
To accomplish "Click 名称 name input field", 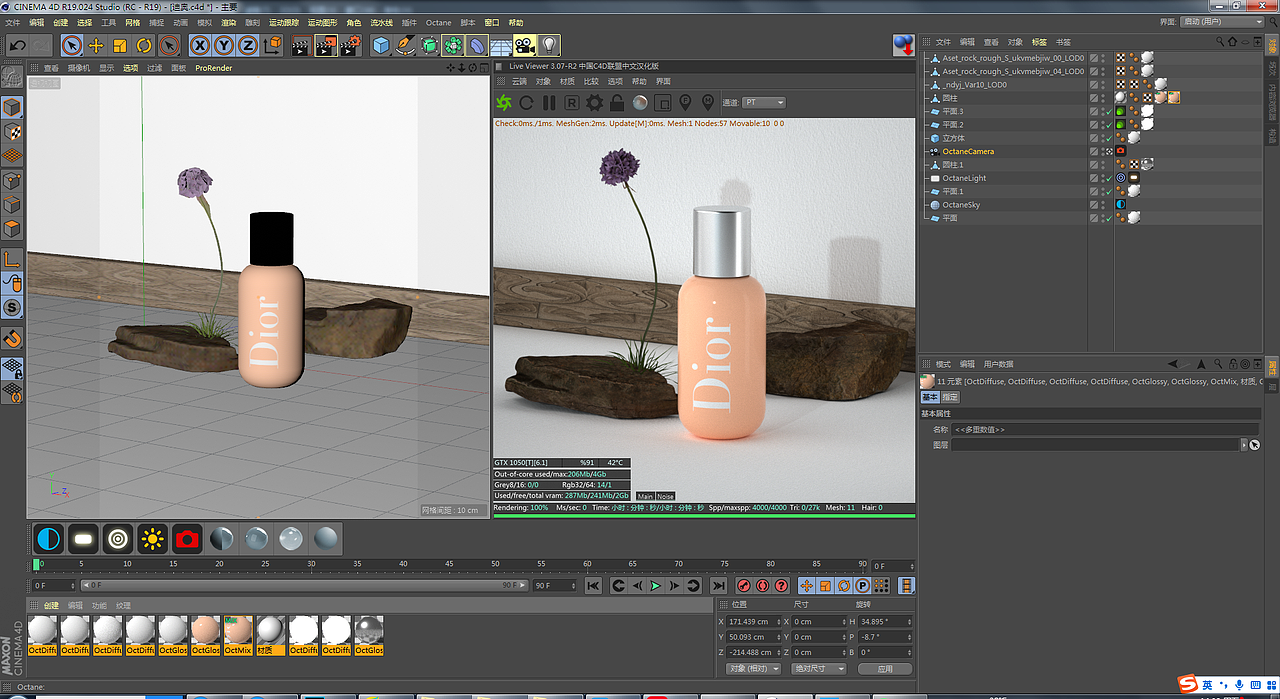I will click(x=1104, y=429).
